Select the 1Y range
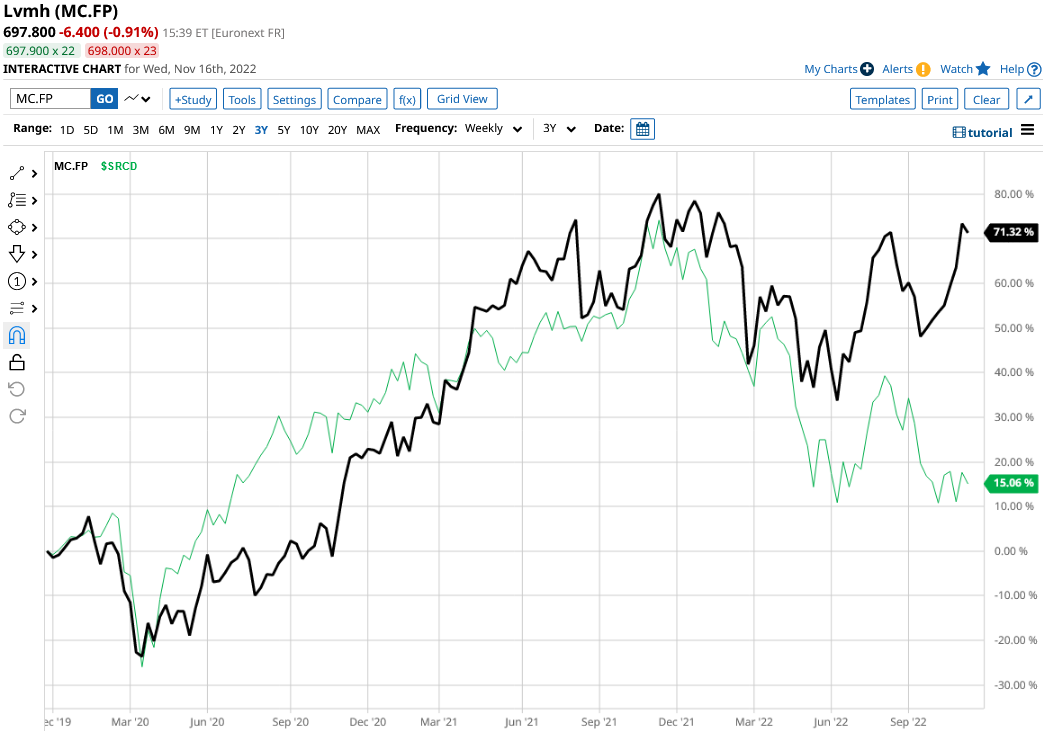Screen dimensions: 1062x748 click(216, 130)
